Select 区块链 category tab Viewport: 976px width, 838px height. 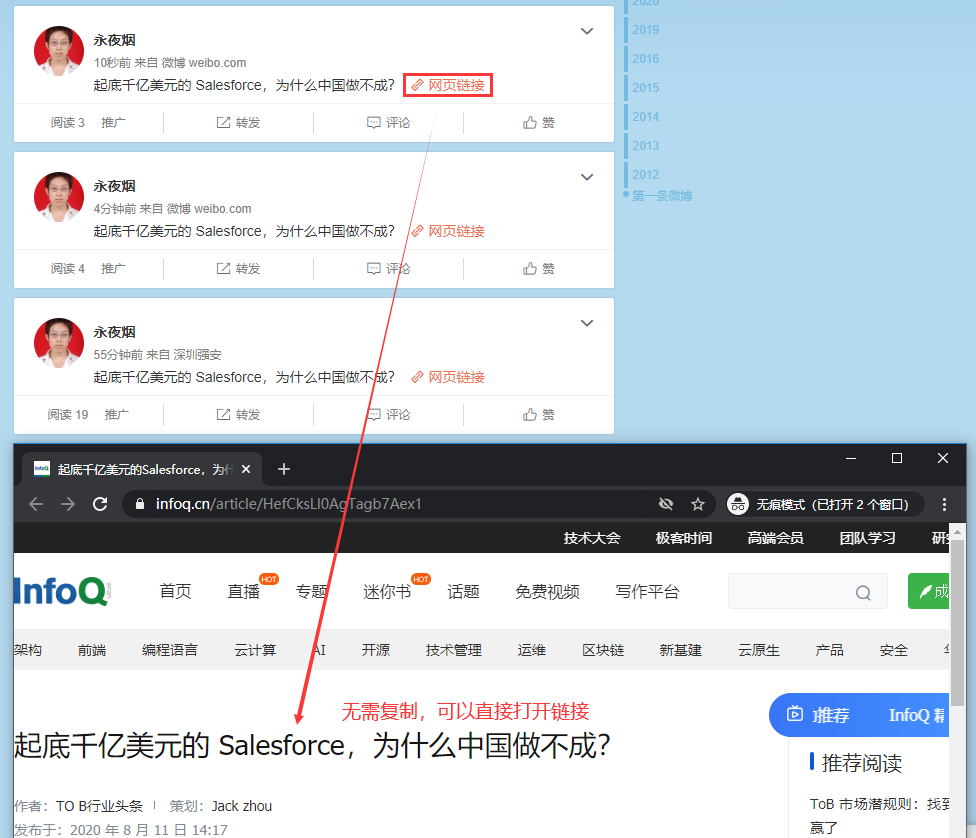click(603, 650)
